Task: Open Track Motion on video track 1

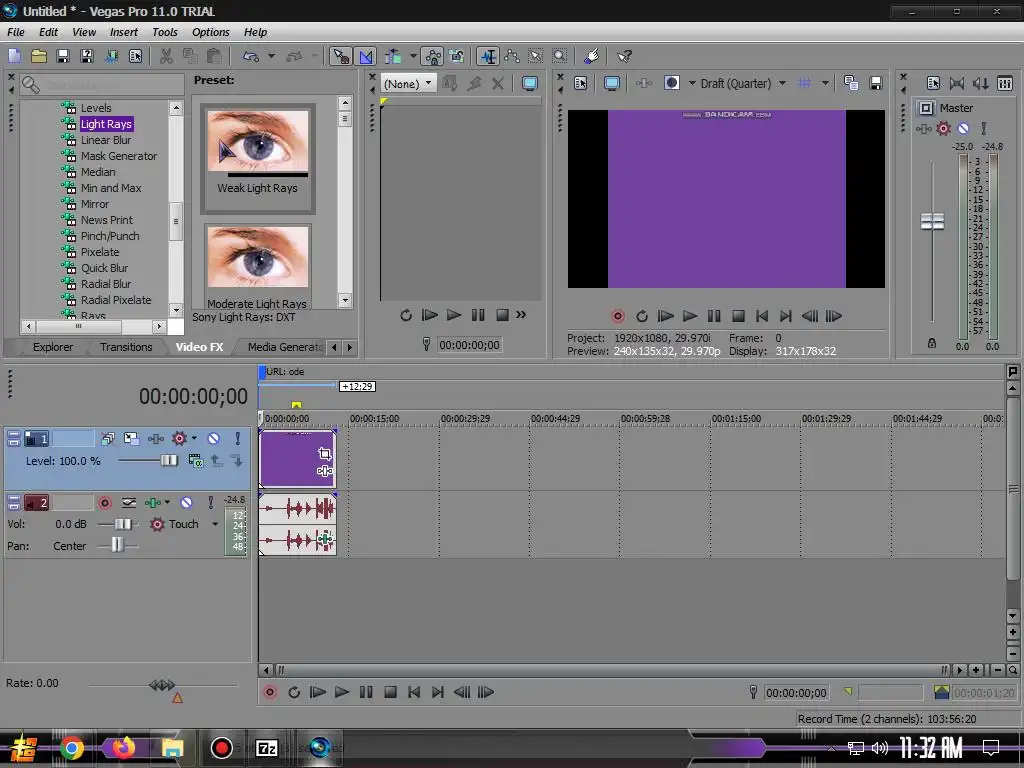Action: 131,438
